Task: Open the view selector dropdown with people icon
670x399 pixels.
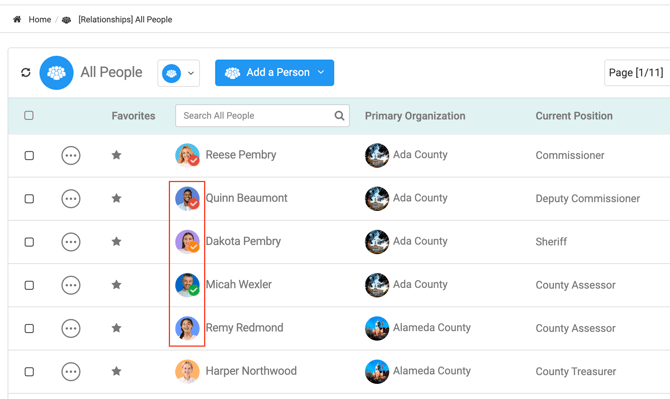Action: pyautogui.click(x=178, y=73)
